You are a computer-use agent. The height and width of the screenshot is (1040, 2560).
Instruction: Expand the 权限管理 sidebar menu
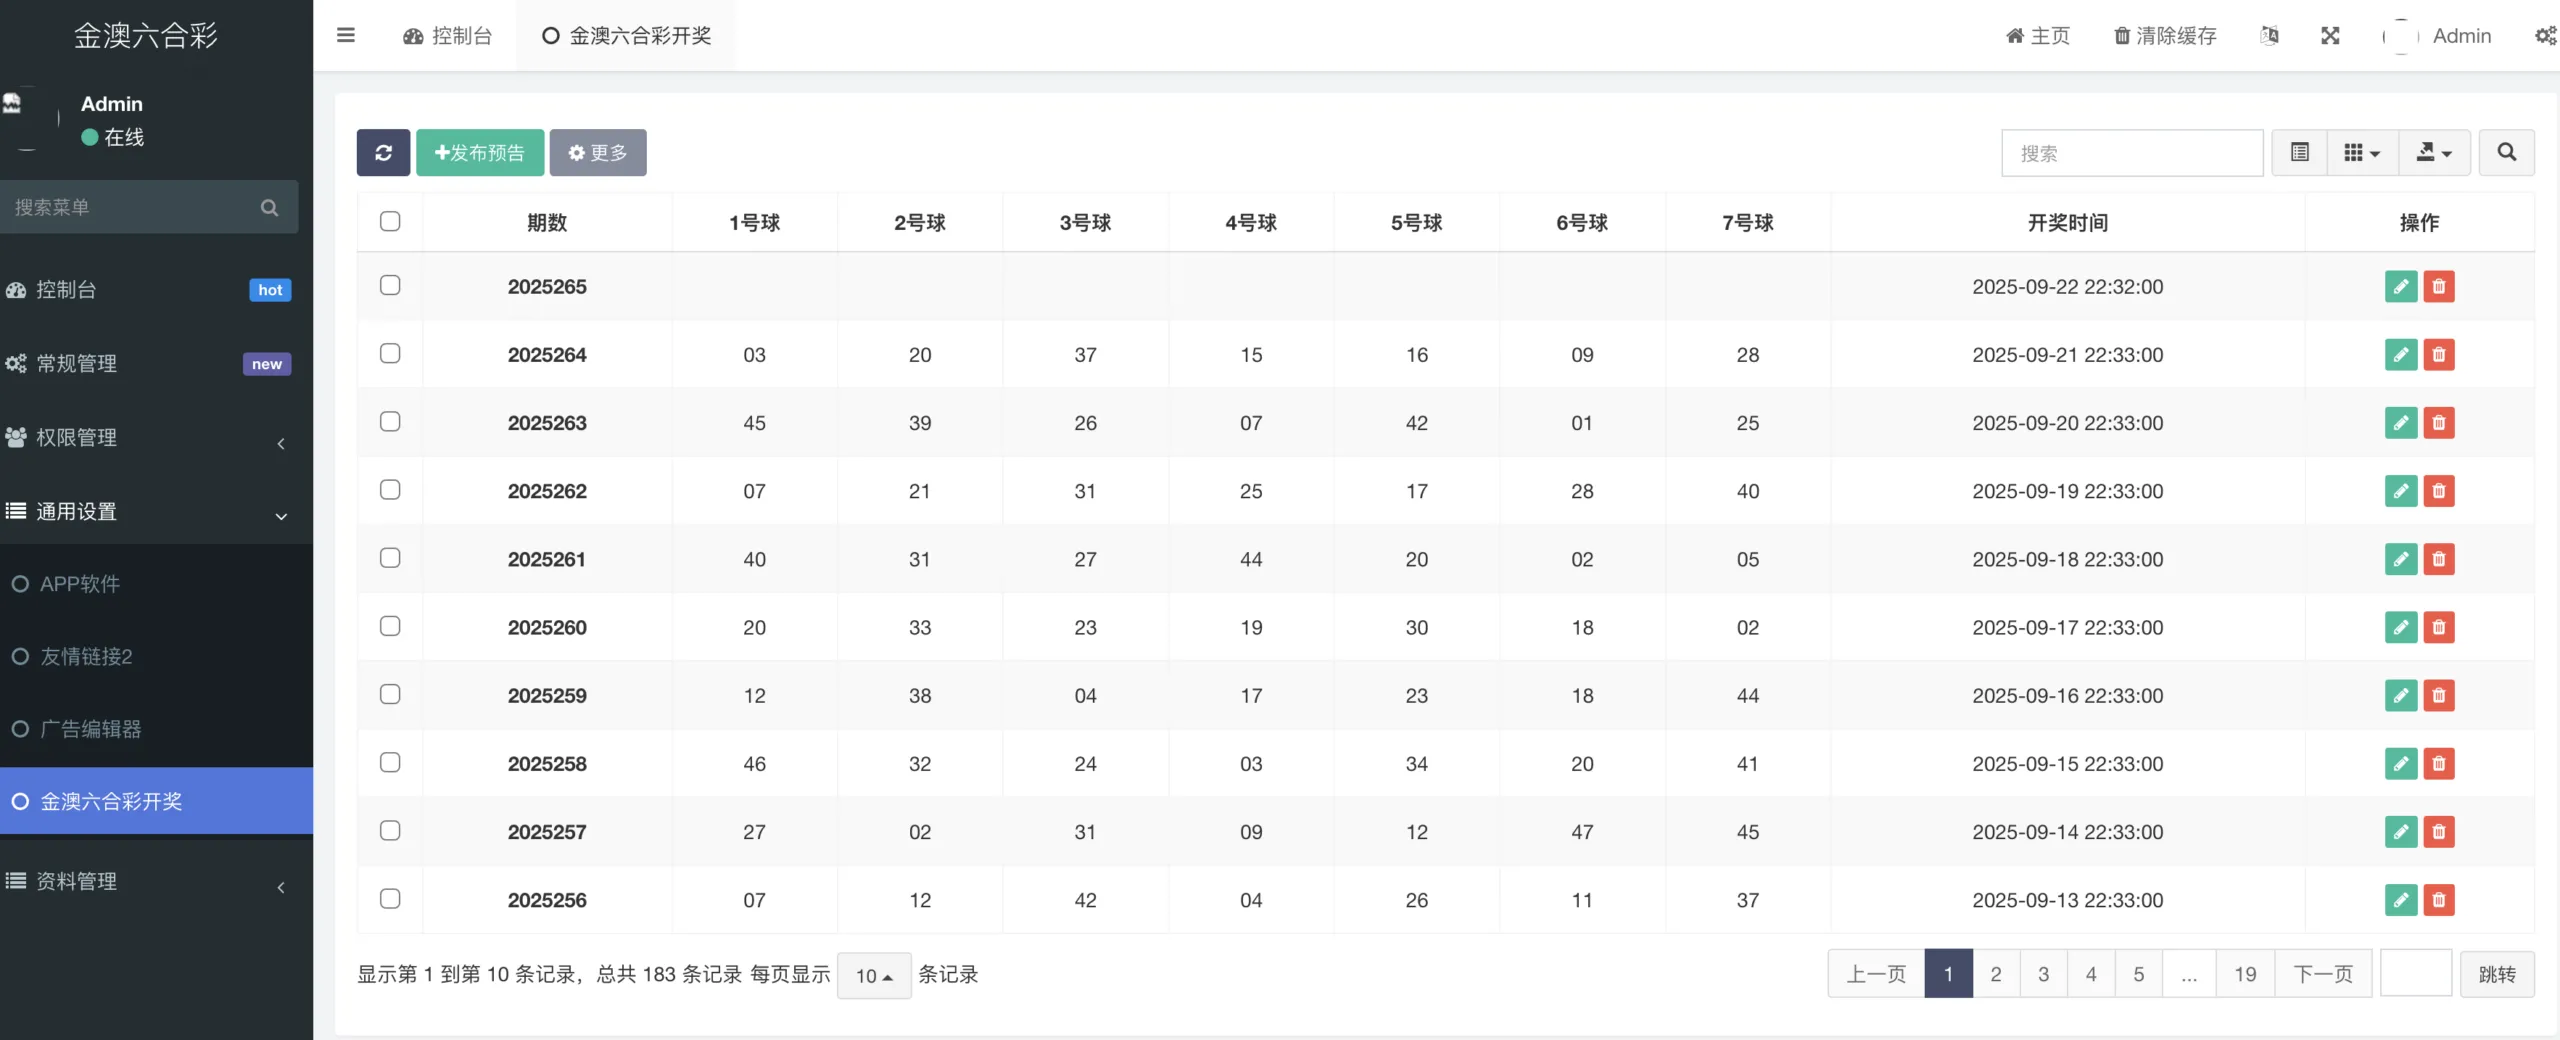point(156,437)
